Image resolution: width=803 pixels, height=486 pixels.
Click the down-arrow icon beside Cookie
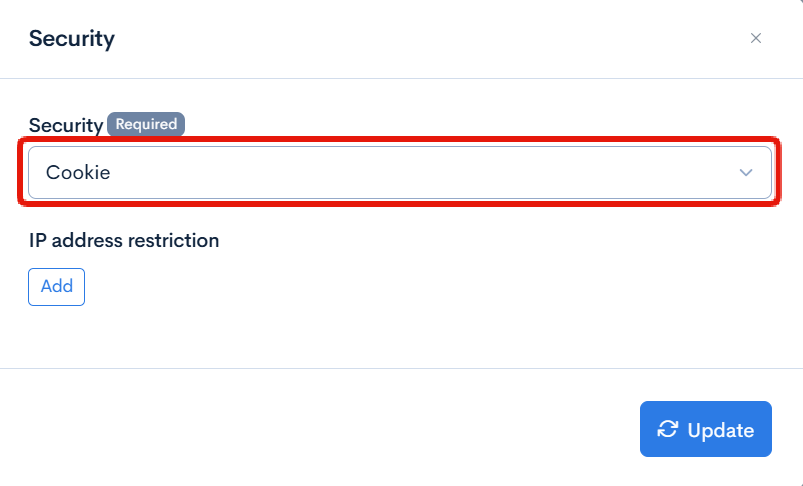click(x=745, y=172)
